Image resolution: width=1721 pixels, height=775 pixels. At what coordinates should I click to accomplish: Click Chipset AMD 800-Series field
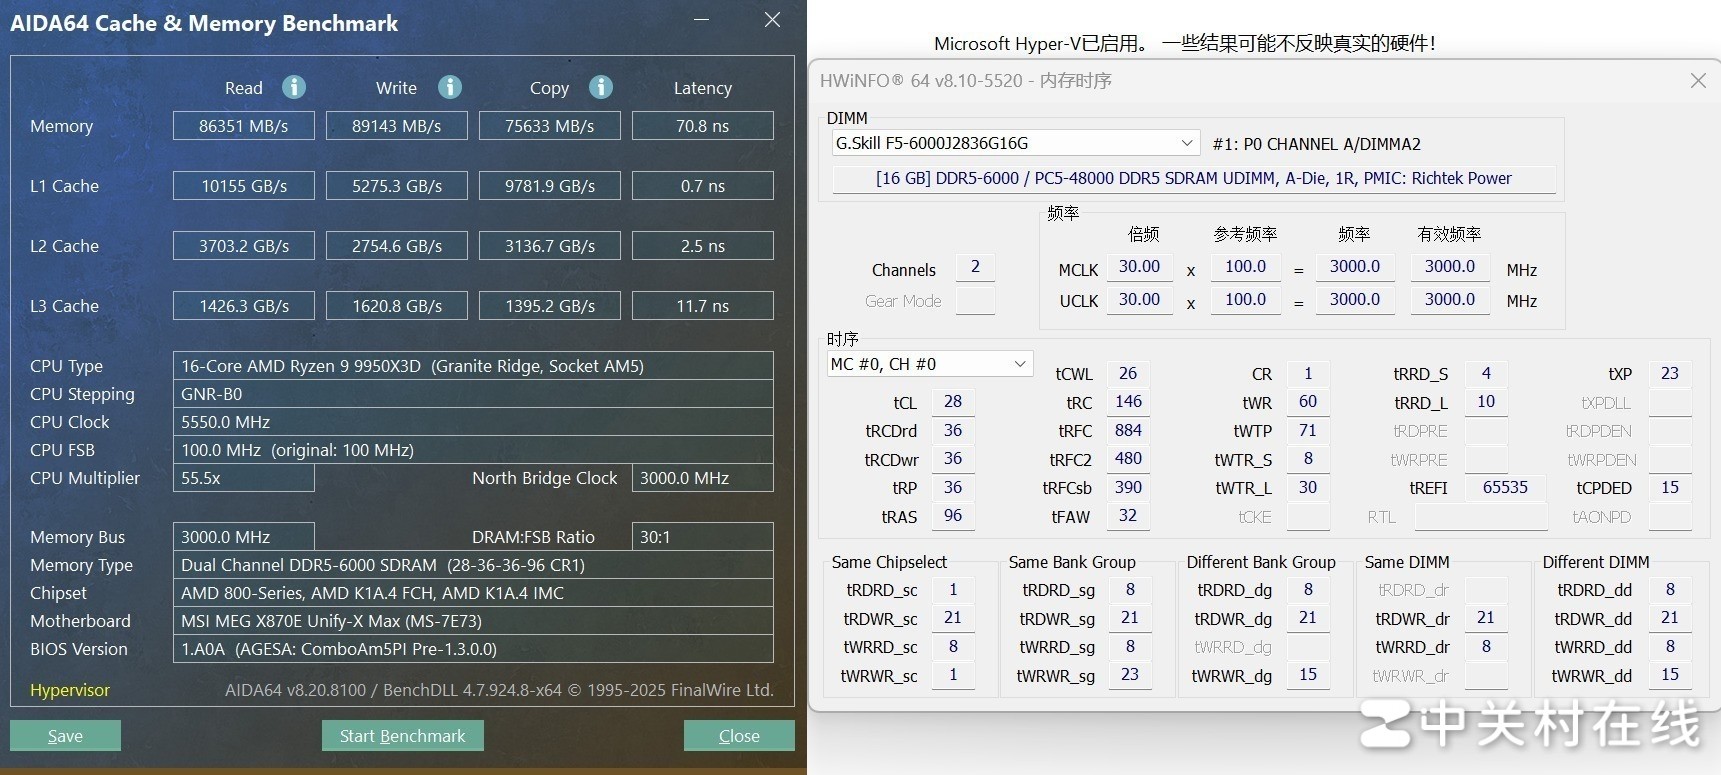473,593
